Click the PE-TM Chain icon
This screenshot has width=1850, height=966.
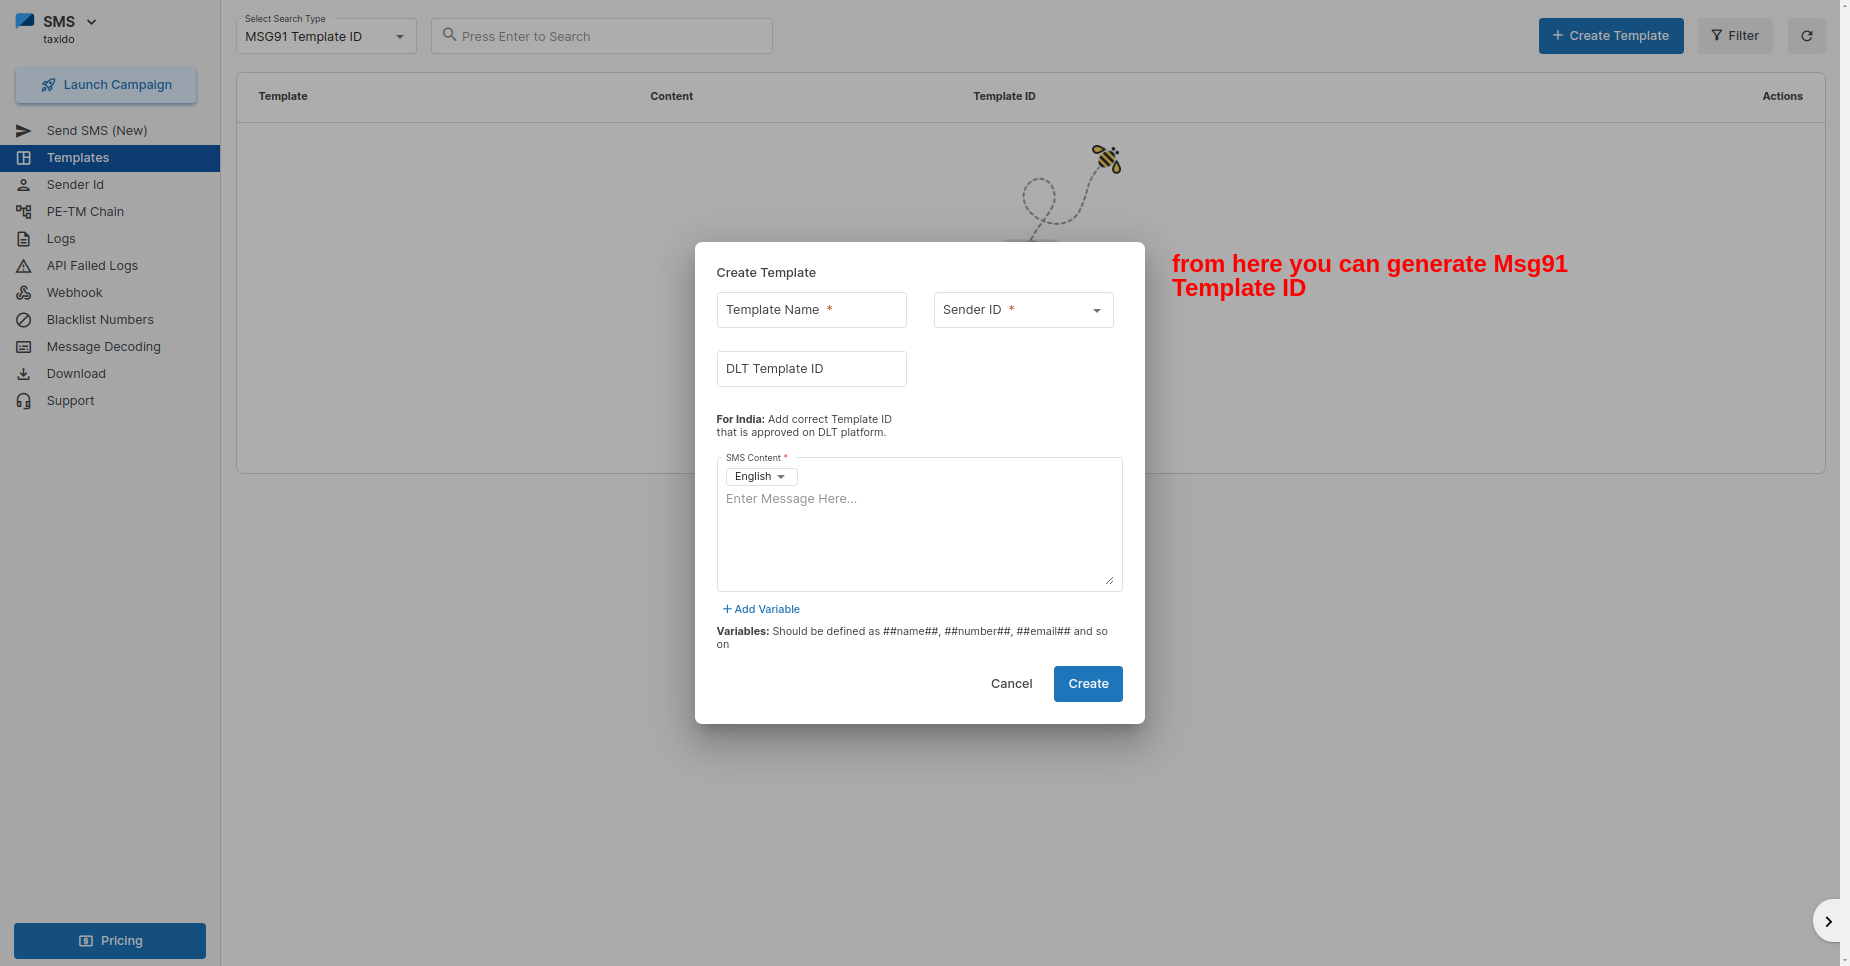(24, 212)
